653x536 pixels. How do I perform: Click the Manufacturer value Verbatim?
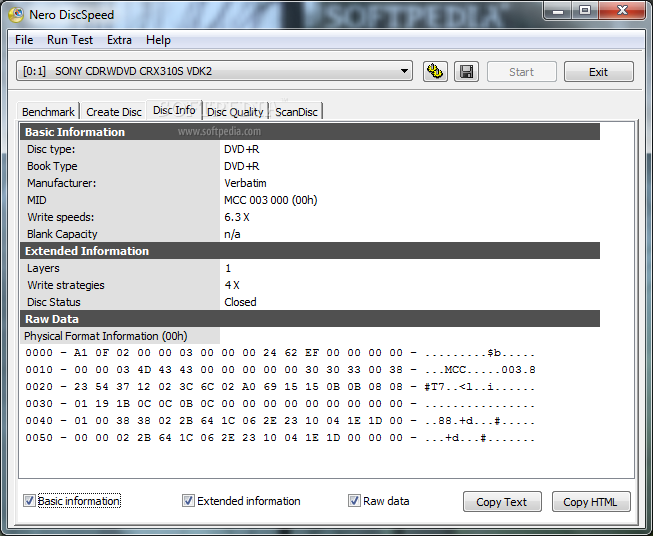click(245, 183)
